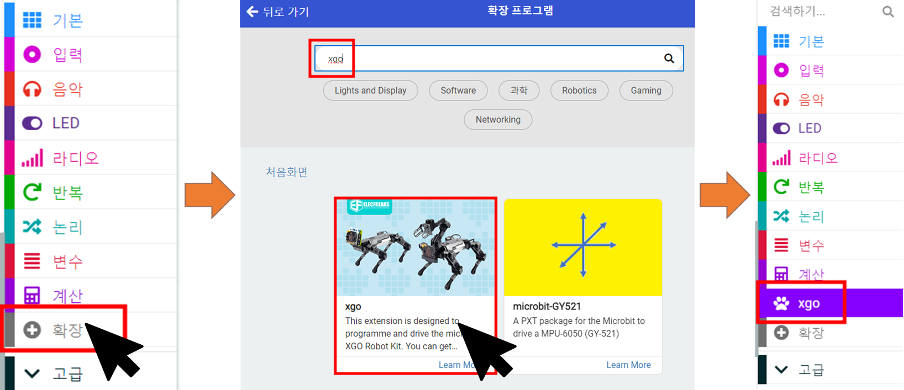Click 반복 loop icon in right toolbox
This screenshot has height=390, width=904.
point(781,186)
